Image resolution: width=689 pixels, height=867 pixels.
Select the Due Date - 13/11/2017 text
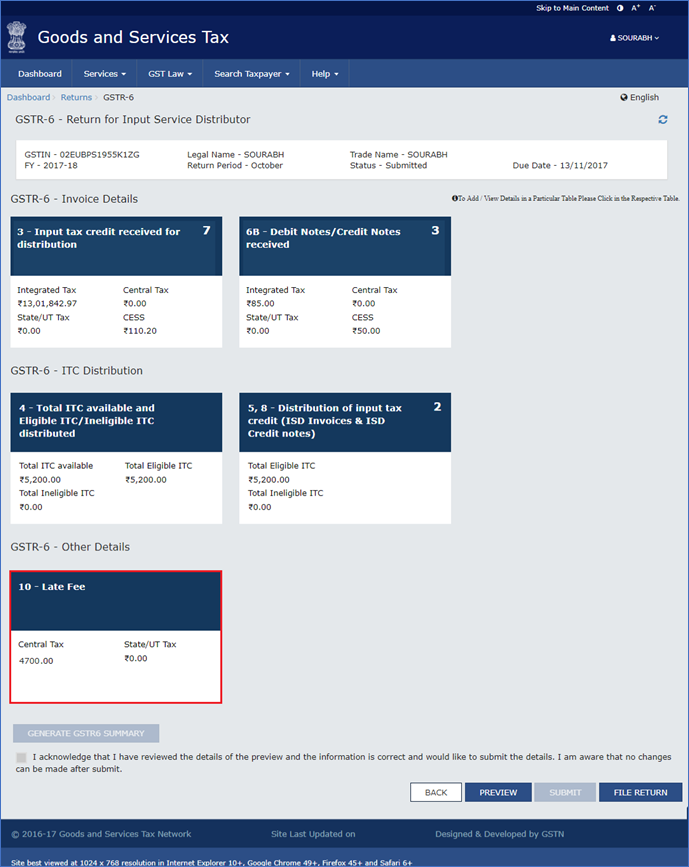560,165
